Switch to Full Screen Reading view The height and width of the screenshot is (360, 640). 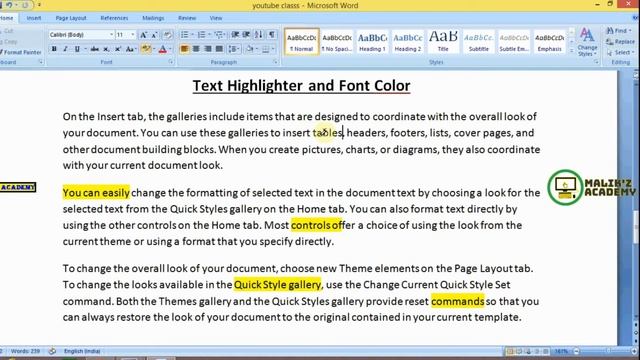519,351
